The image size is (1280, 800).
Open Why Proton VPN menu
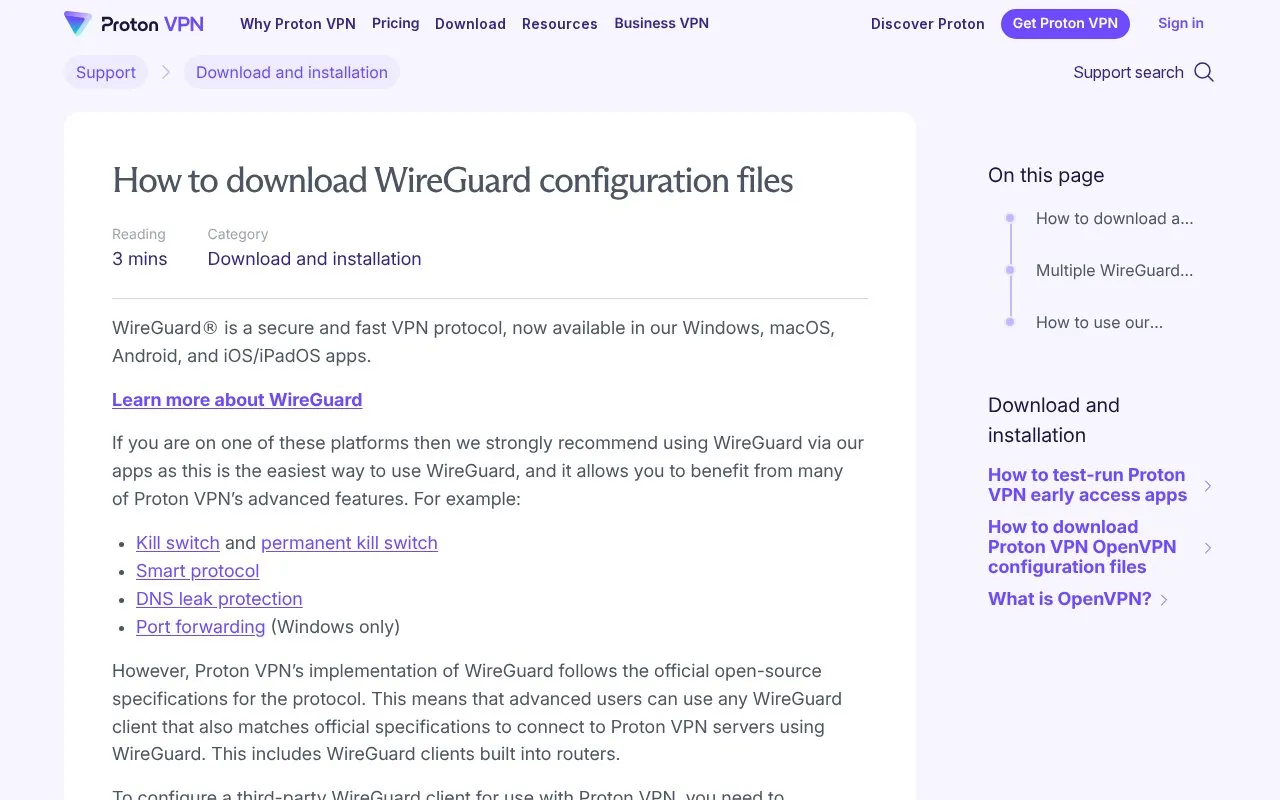point(298,23)
